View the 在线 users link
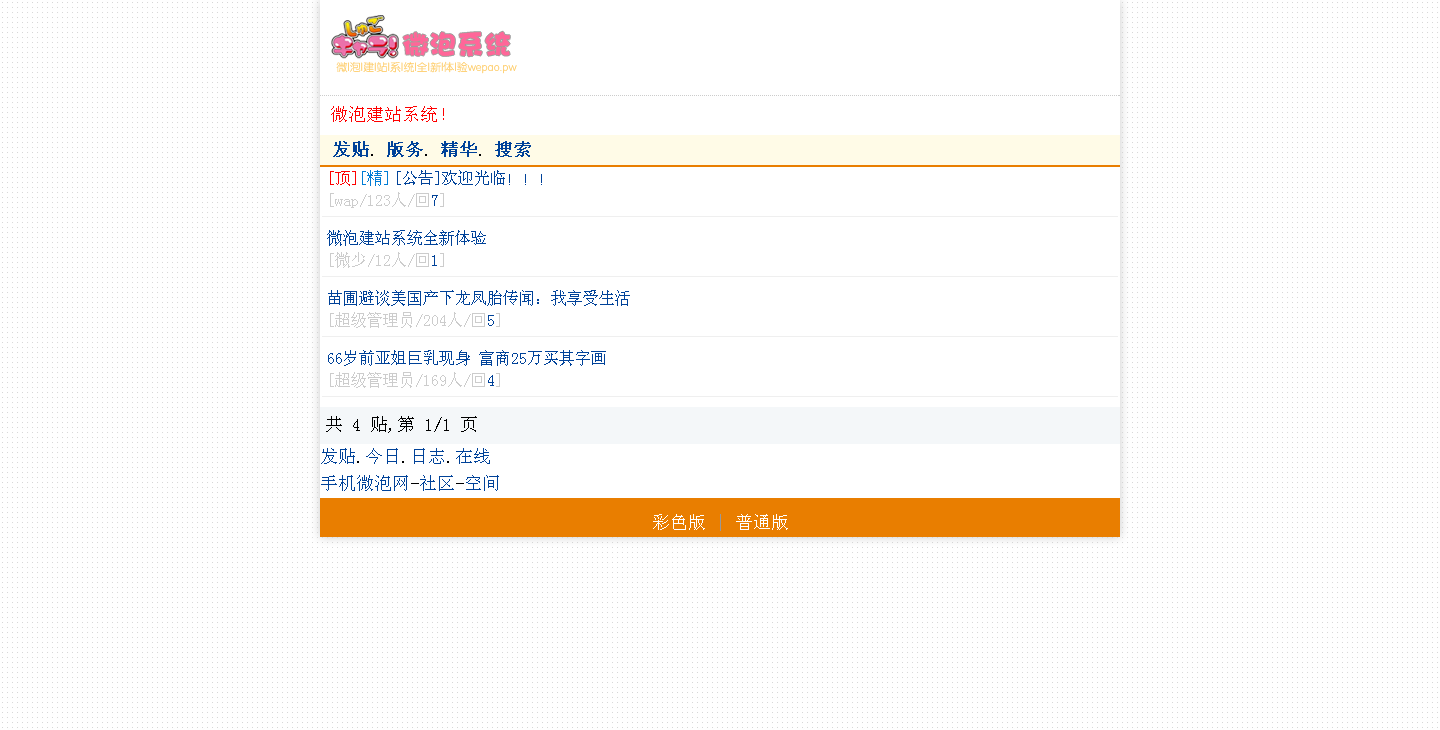1440x730 pixels. pyautogui.click(x=473, y=457)
